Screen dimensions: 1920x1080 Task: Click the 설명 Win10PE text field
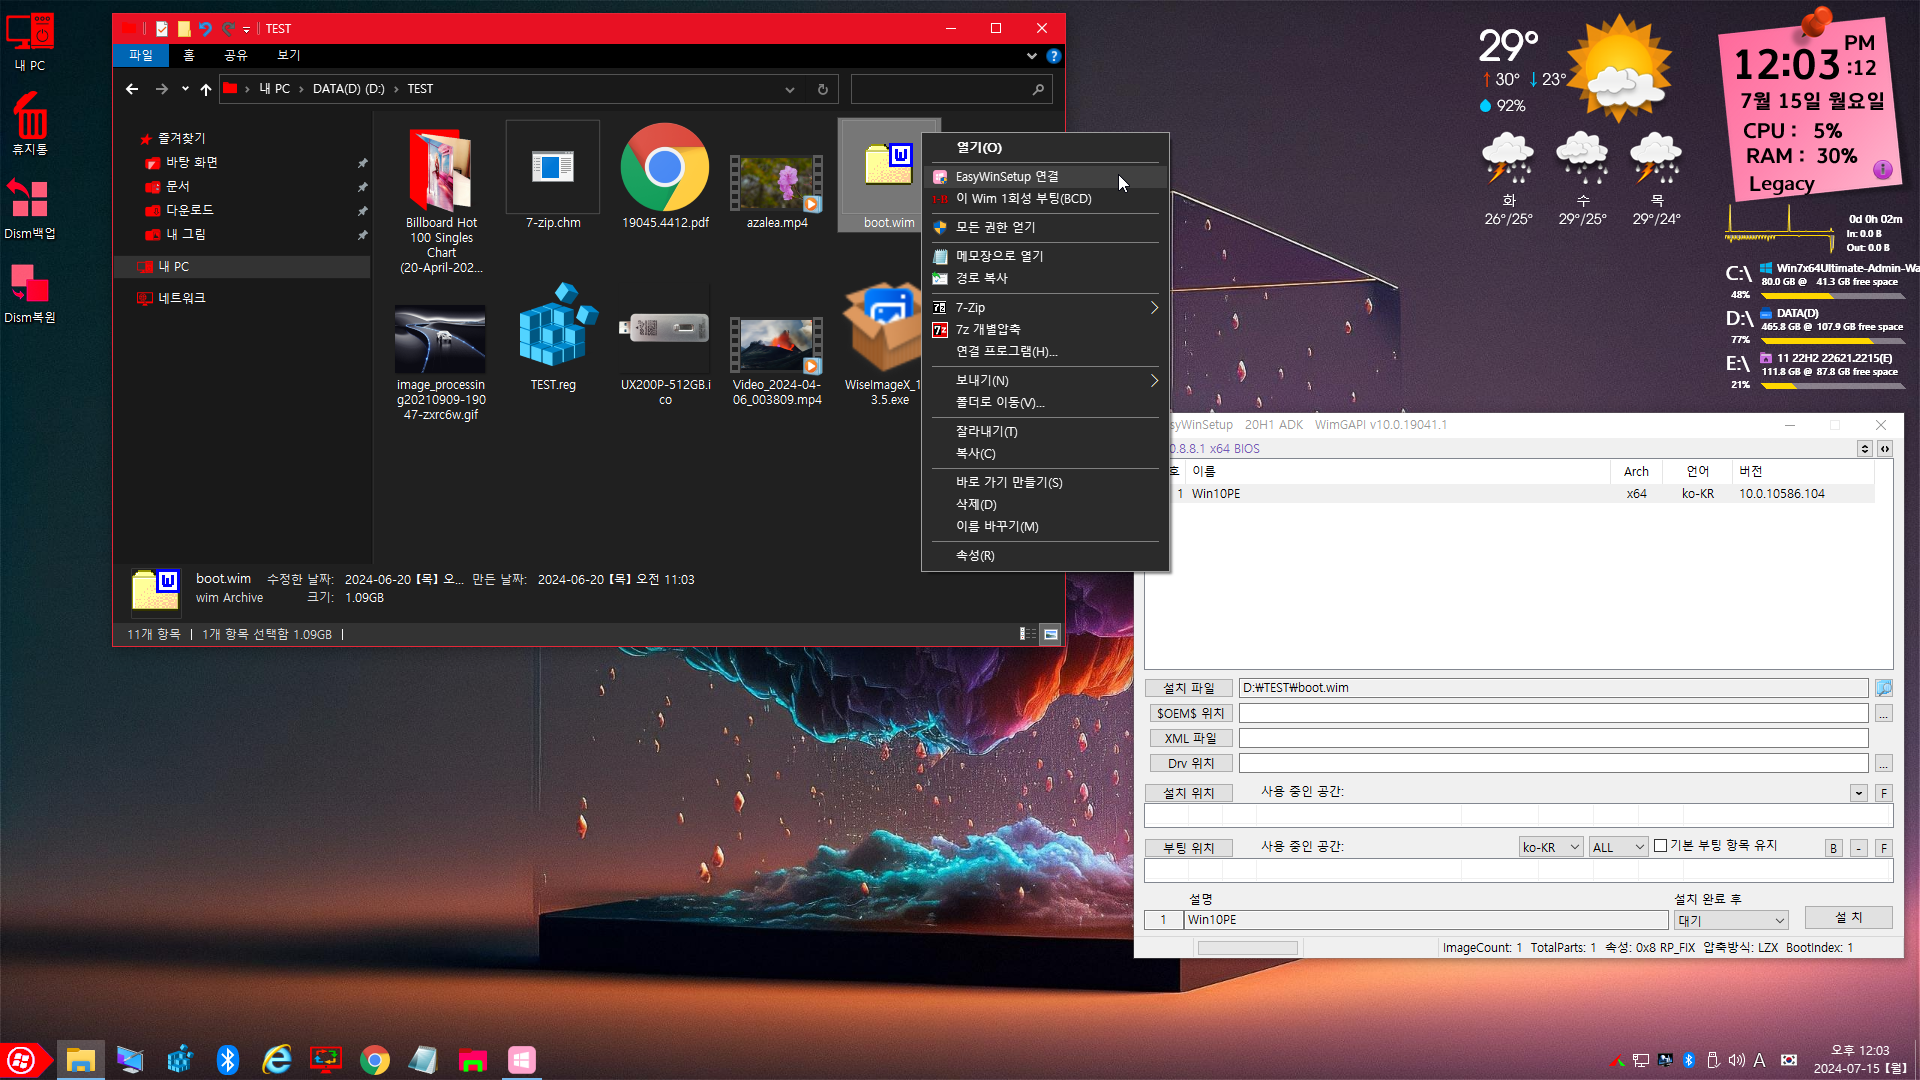coord(1426,920)
